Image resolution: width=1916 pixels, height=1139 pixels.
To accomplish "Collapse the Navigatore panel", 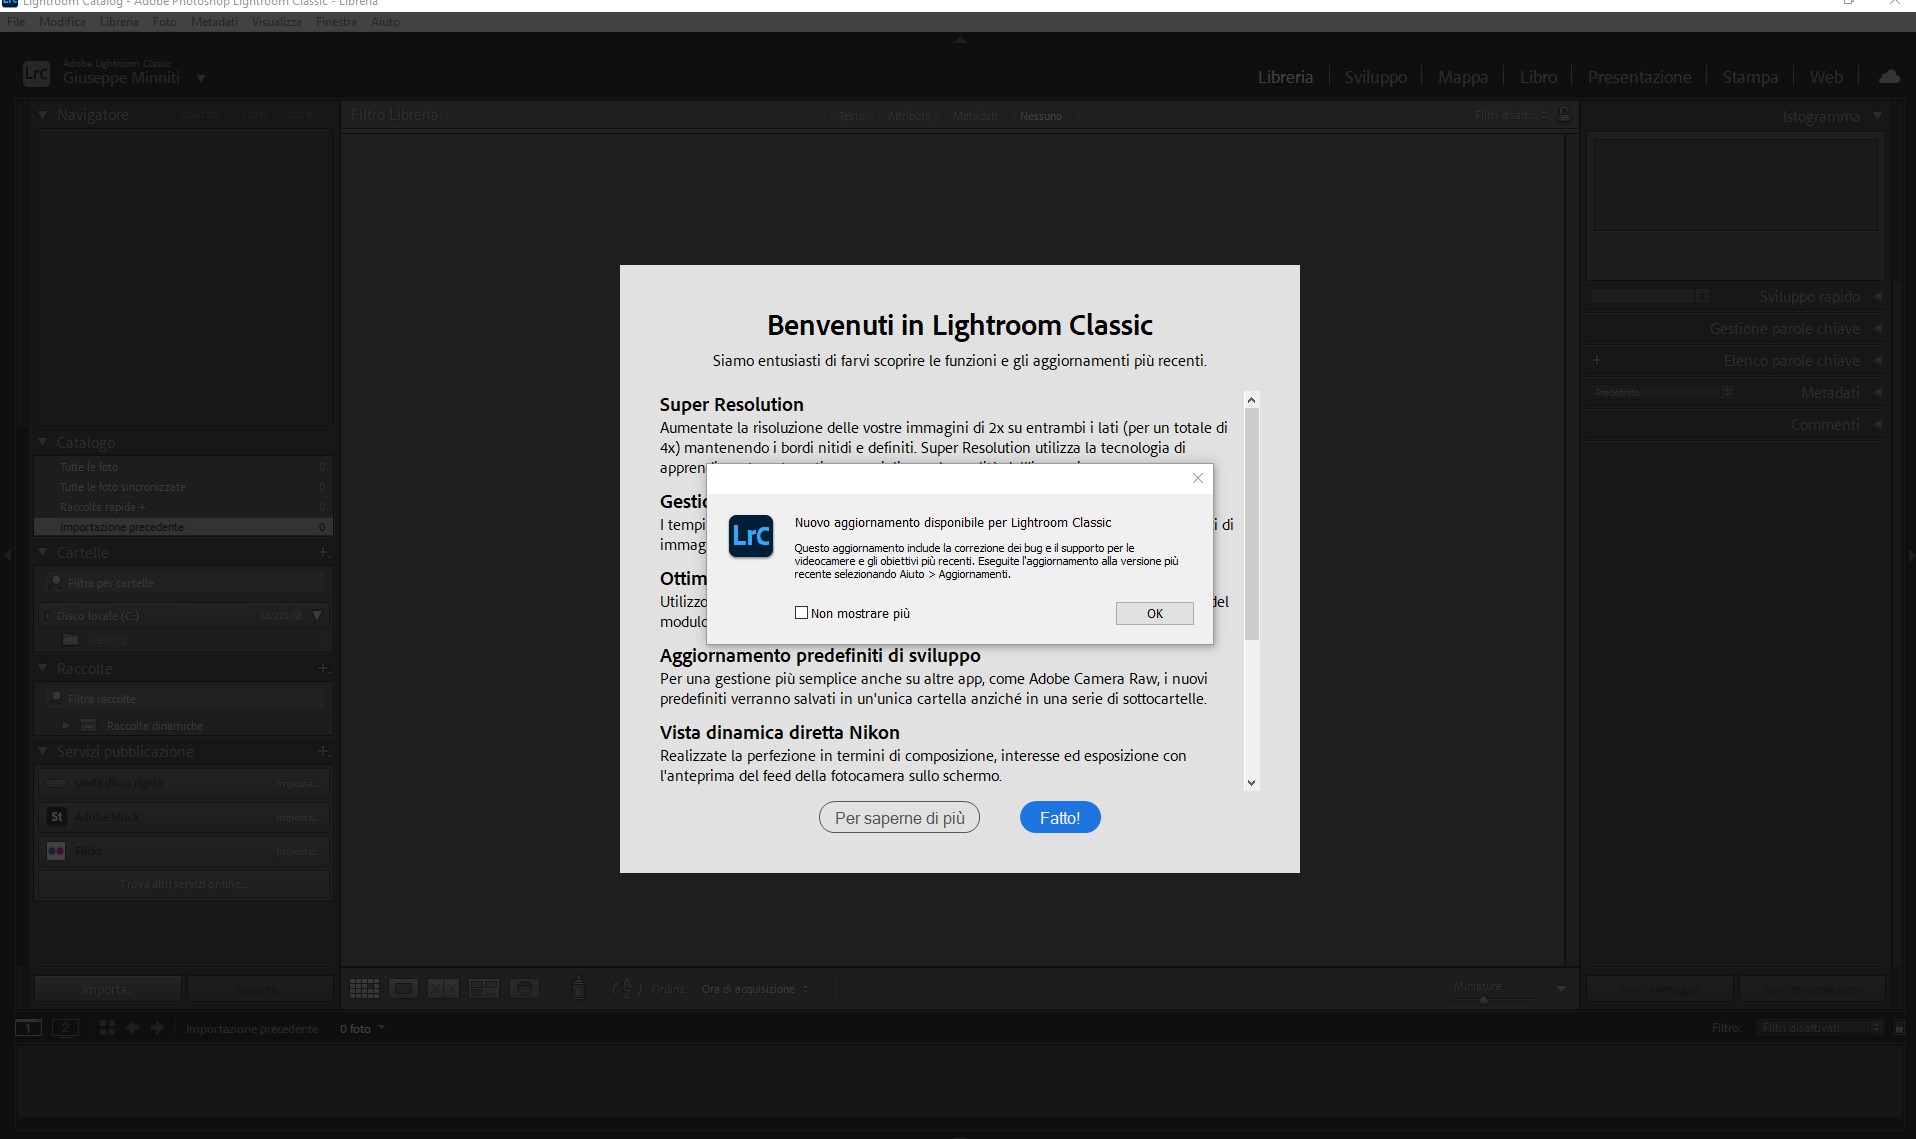I will (42, 115).
